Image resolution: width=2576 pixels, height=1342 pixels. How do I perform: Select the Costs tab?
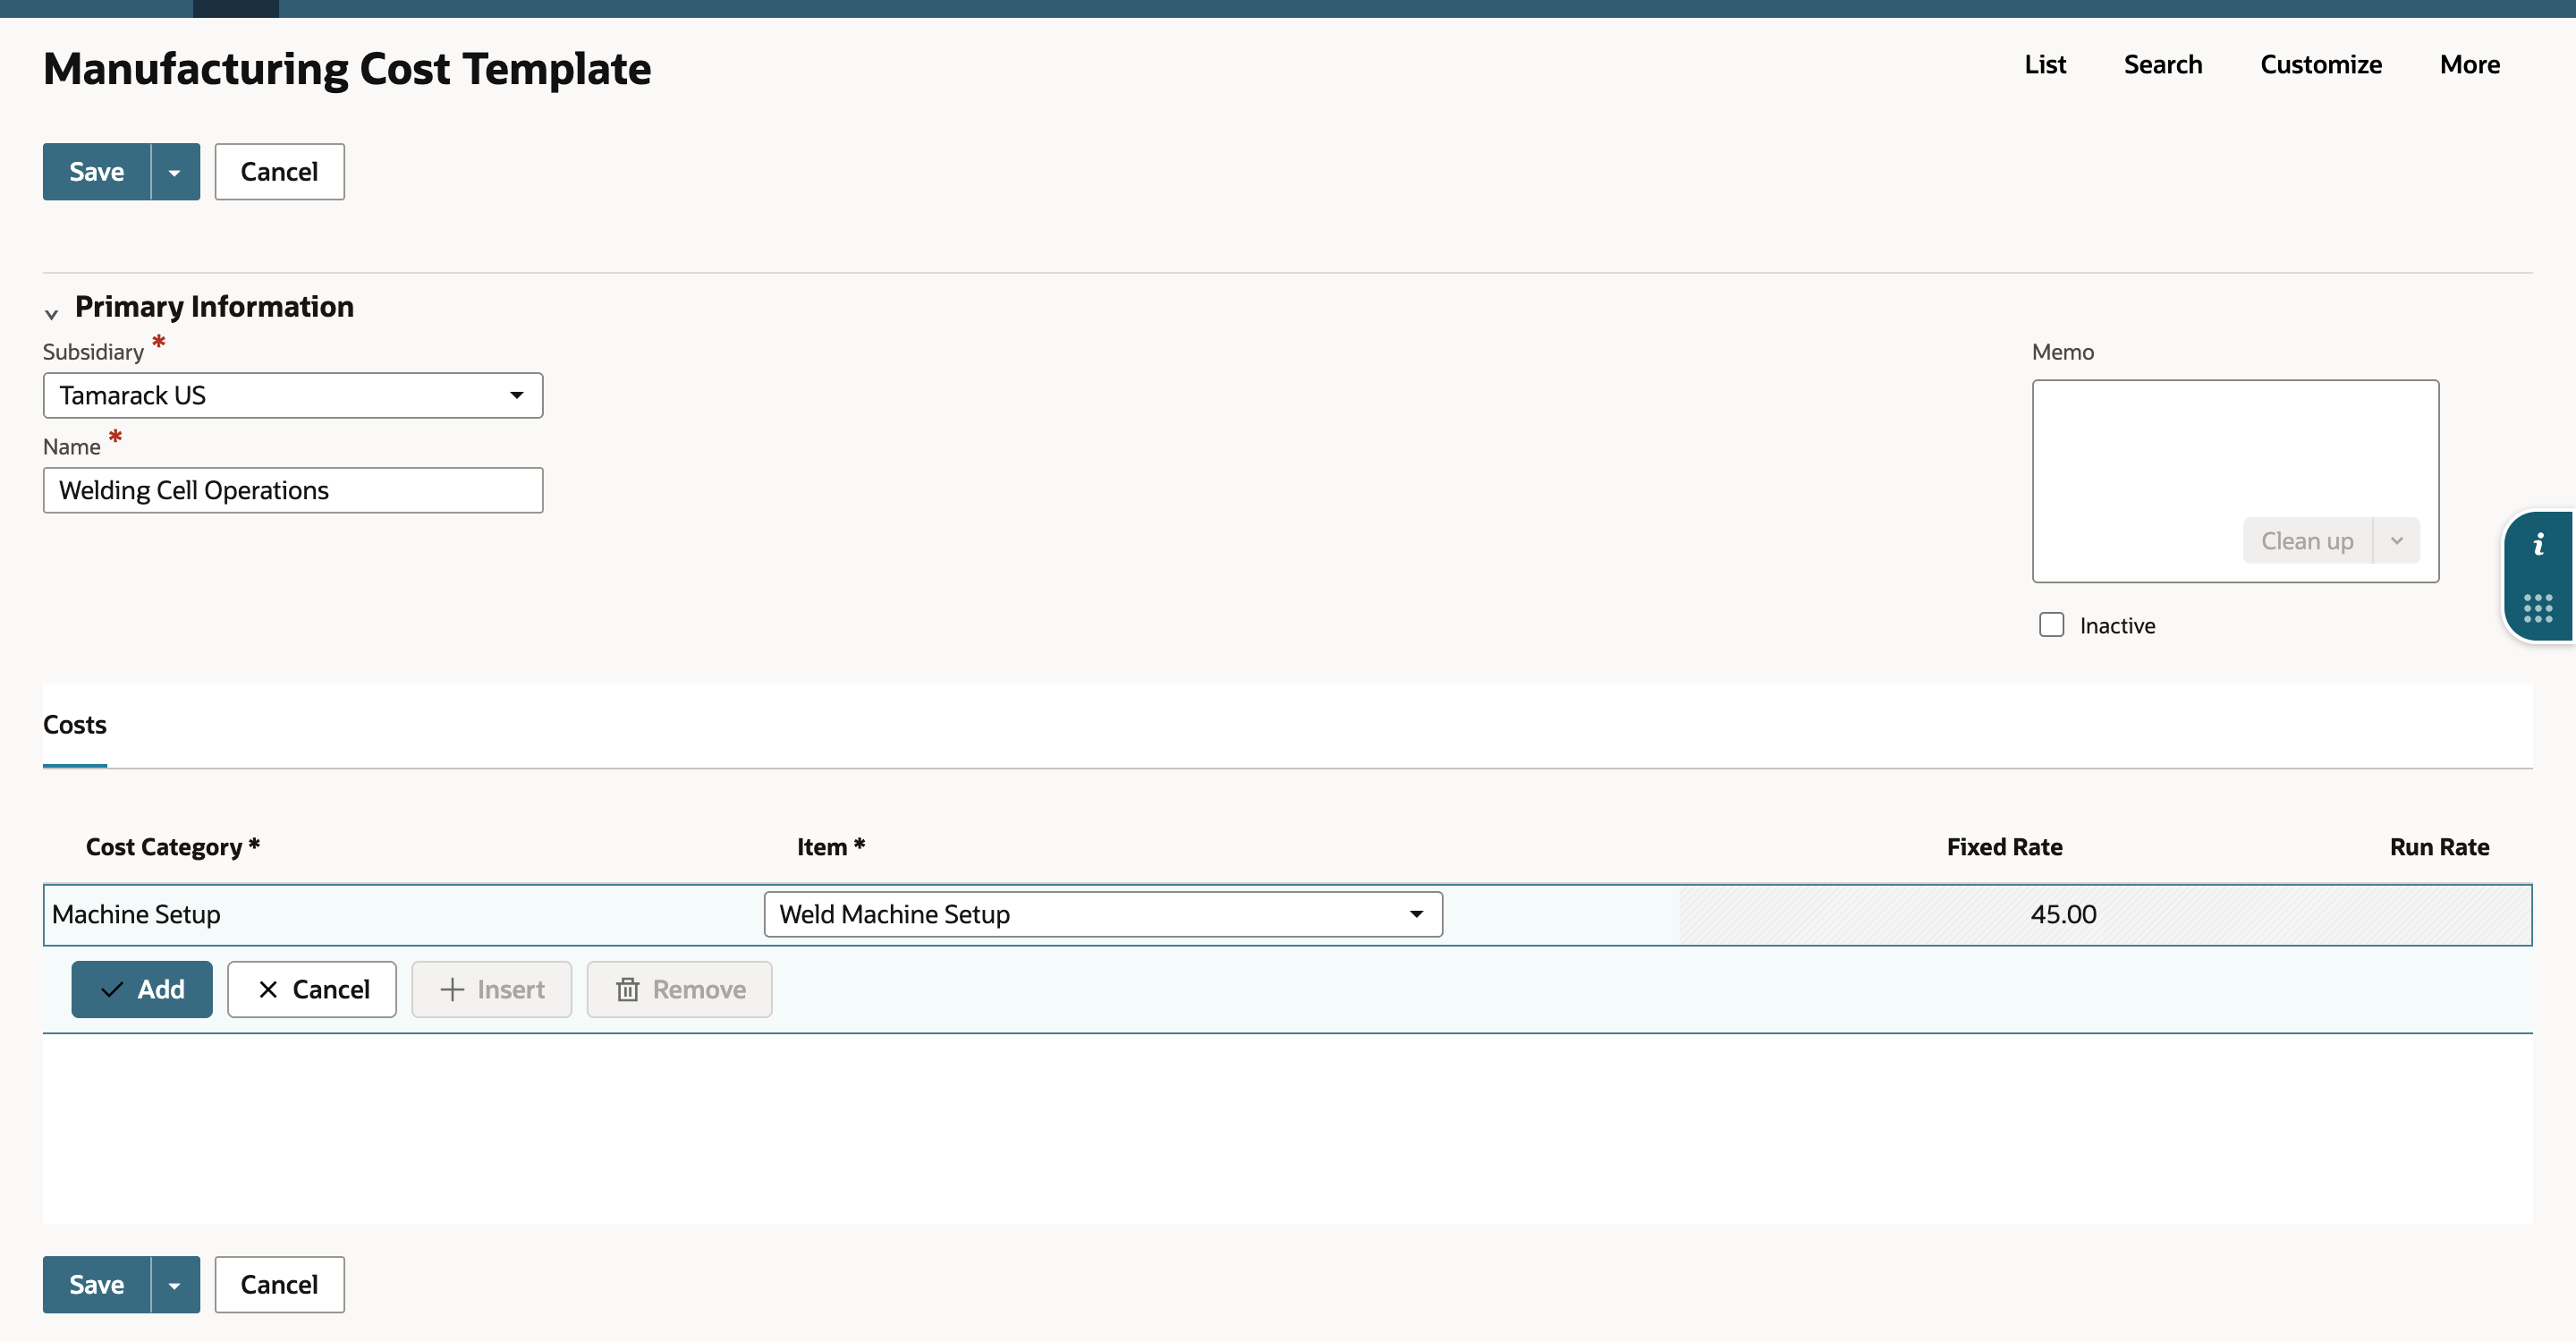click(75, 725)
